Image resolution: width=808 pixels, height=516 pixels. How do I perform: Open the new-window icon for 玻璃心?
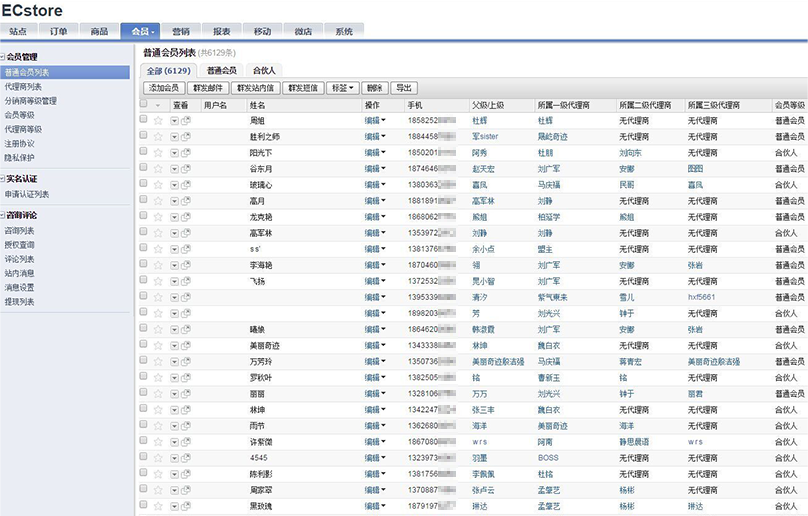tap(186, 185)
